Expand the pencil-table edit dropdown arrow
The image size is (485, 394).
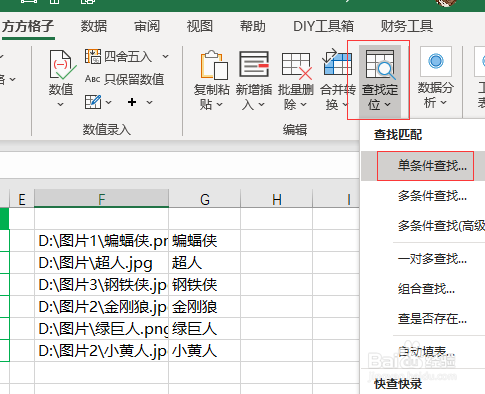(x=109, y=102)
